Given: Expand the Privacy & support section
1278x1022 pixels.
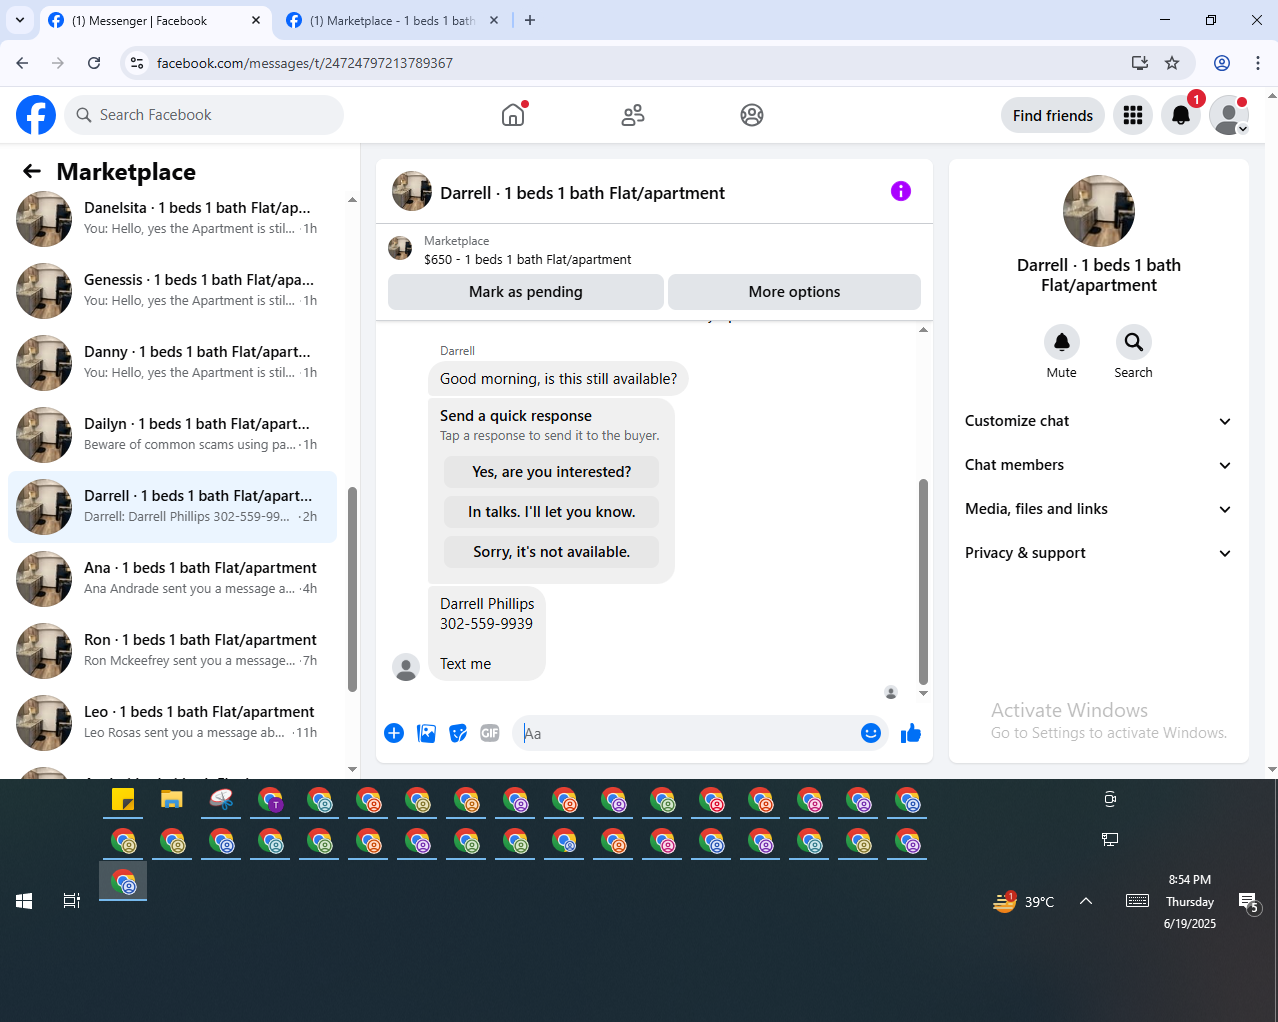Looking at the screenshot, I should [1099, 553].
